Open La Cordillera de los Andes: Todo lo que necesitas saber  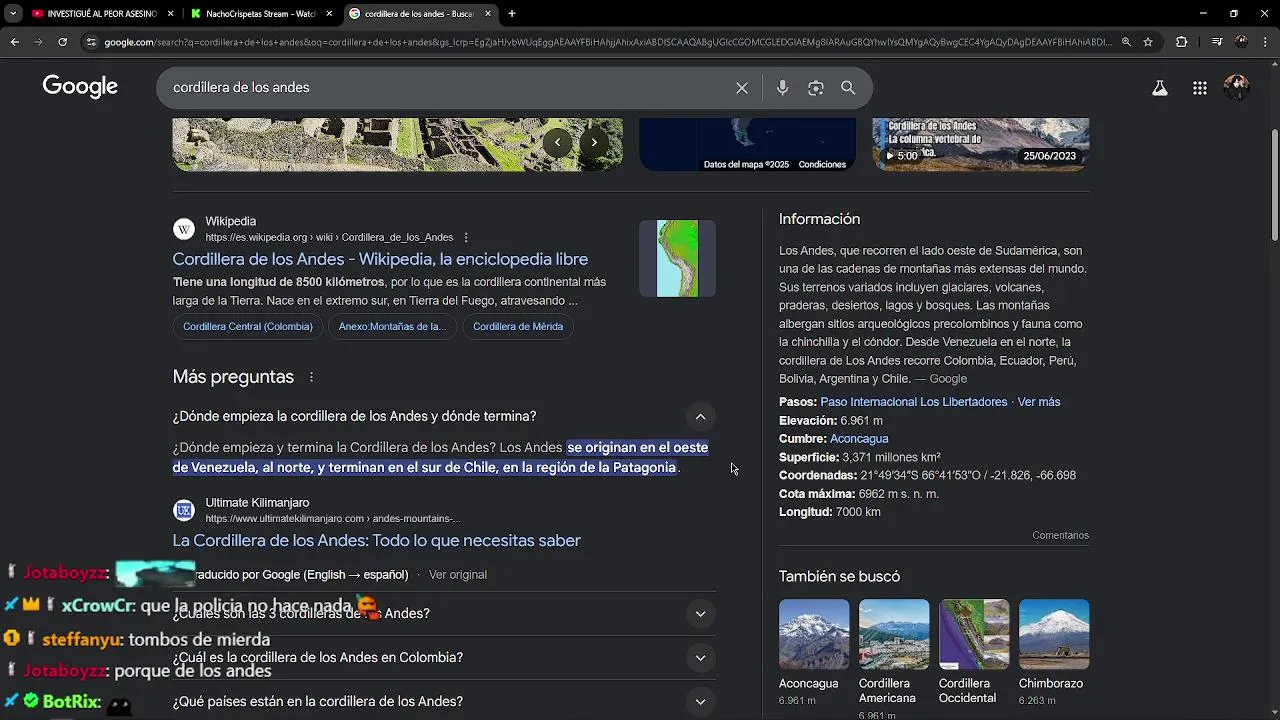click(377, 541)
